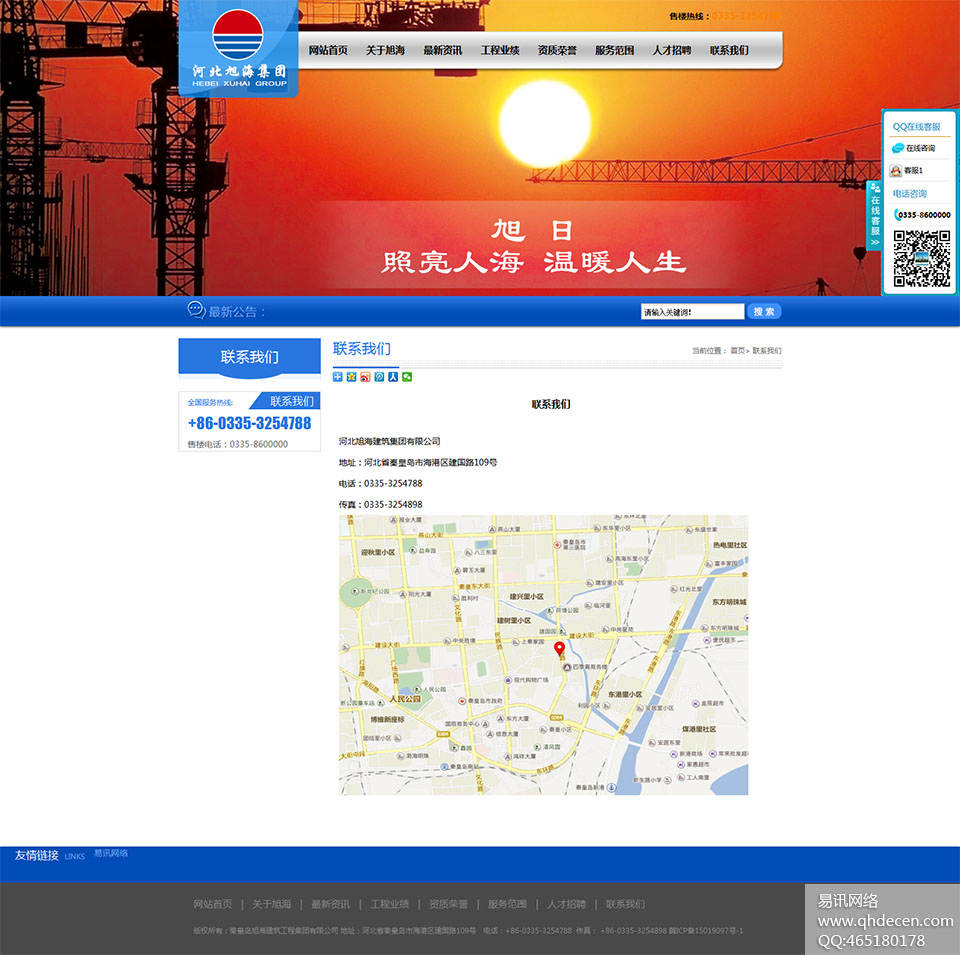Click the Hebei Xuhai Group logo
Viewport: 960px width, 955px height.
[x=238, y=48]
